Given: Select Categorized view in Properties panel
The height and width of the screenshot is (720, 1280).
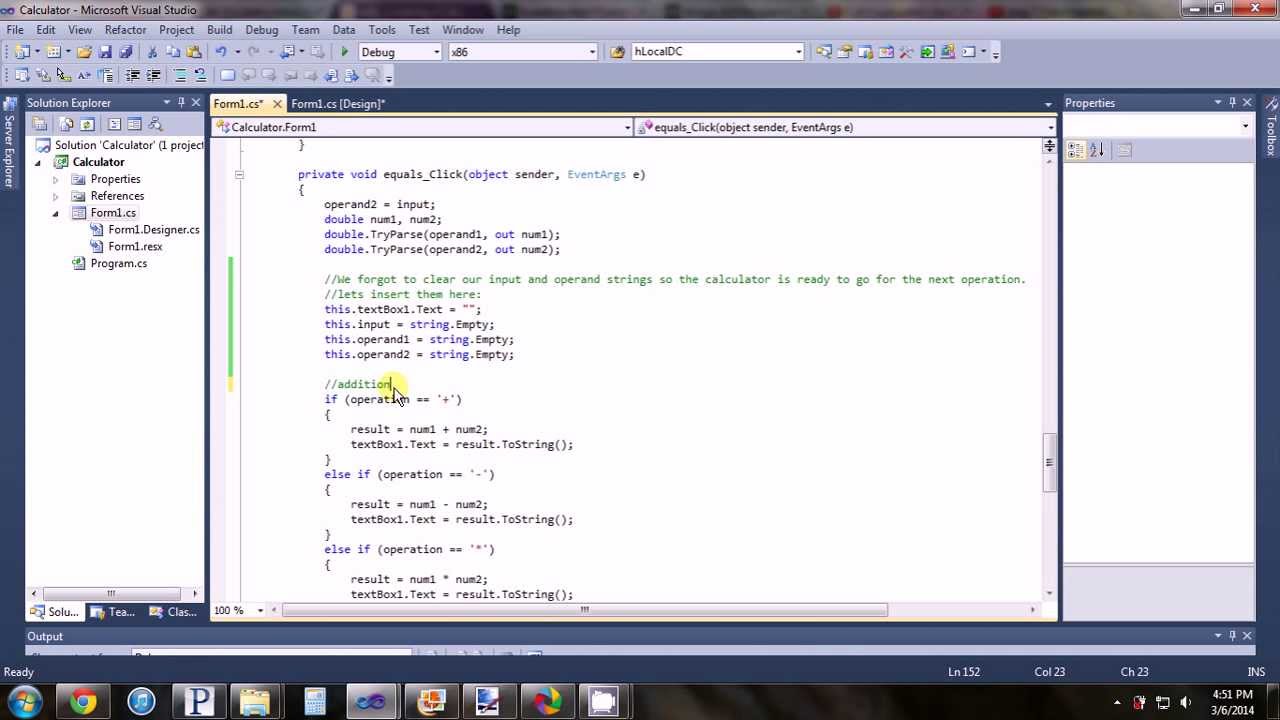Looking at the screenshot, I should [x=1076, y=150].
